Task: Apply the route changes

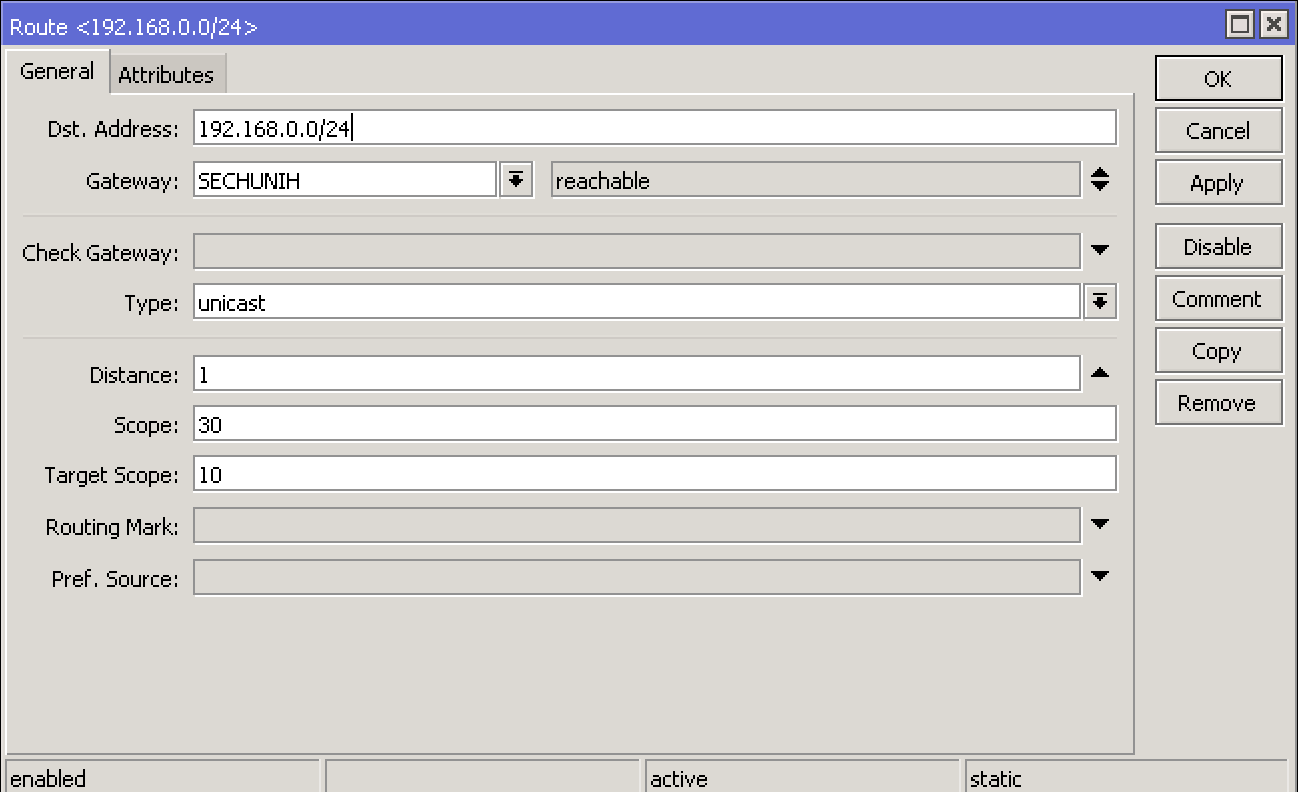Action: point(1218,183)
